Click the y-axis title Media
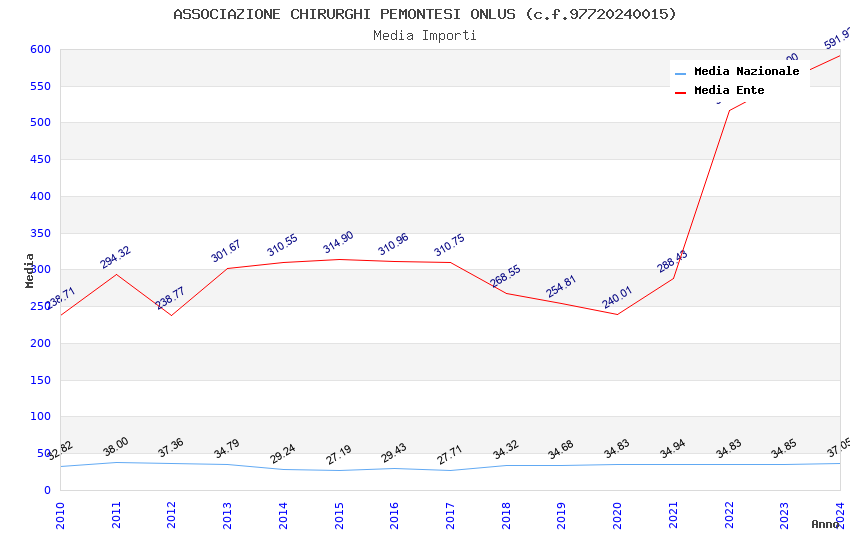Screen dimensions: 850x550 pos(29,270)
